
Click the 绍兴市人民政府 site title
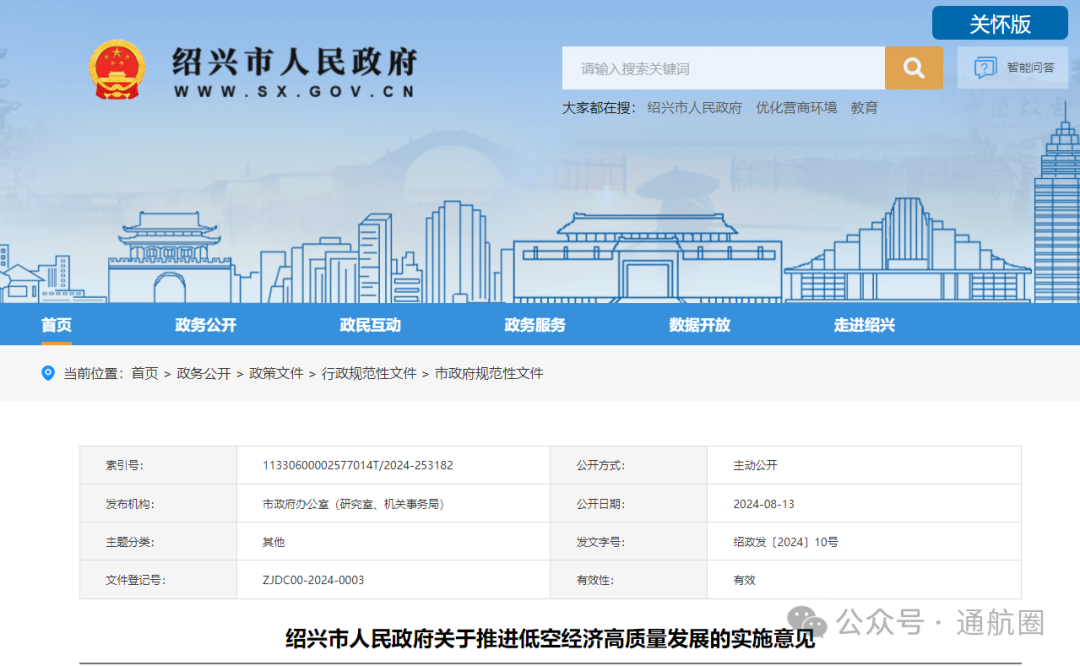[x=295, y=62]
